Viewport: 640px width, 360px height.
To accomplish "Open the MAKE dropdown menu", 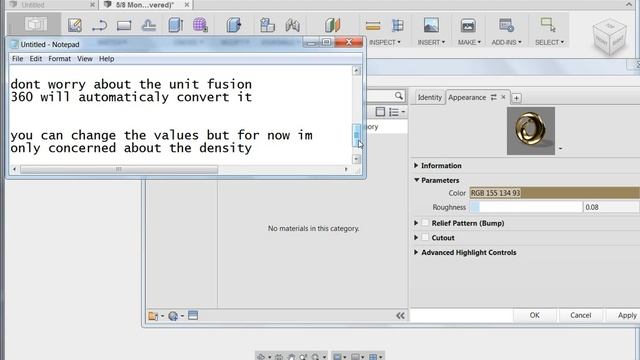I will pyautogui.click(x=469, y=42).
